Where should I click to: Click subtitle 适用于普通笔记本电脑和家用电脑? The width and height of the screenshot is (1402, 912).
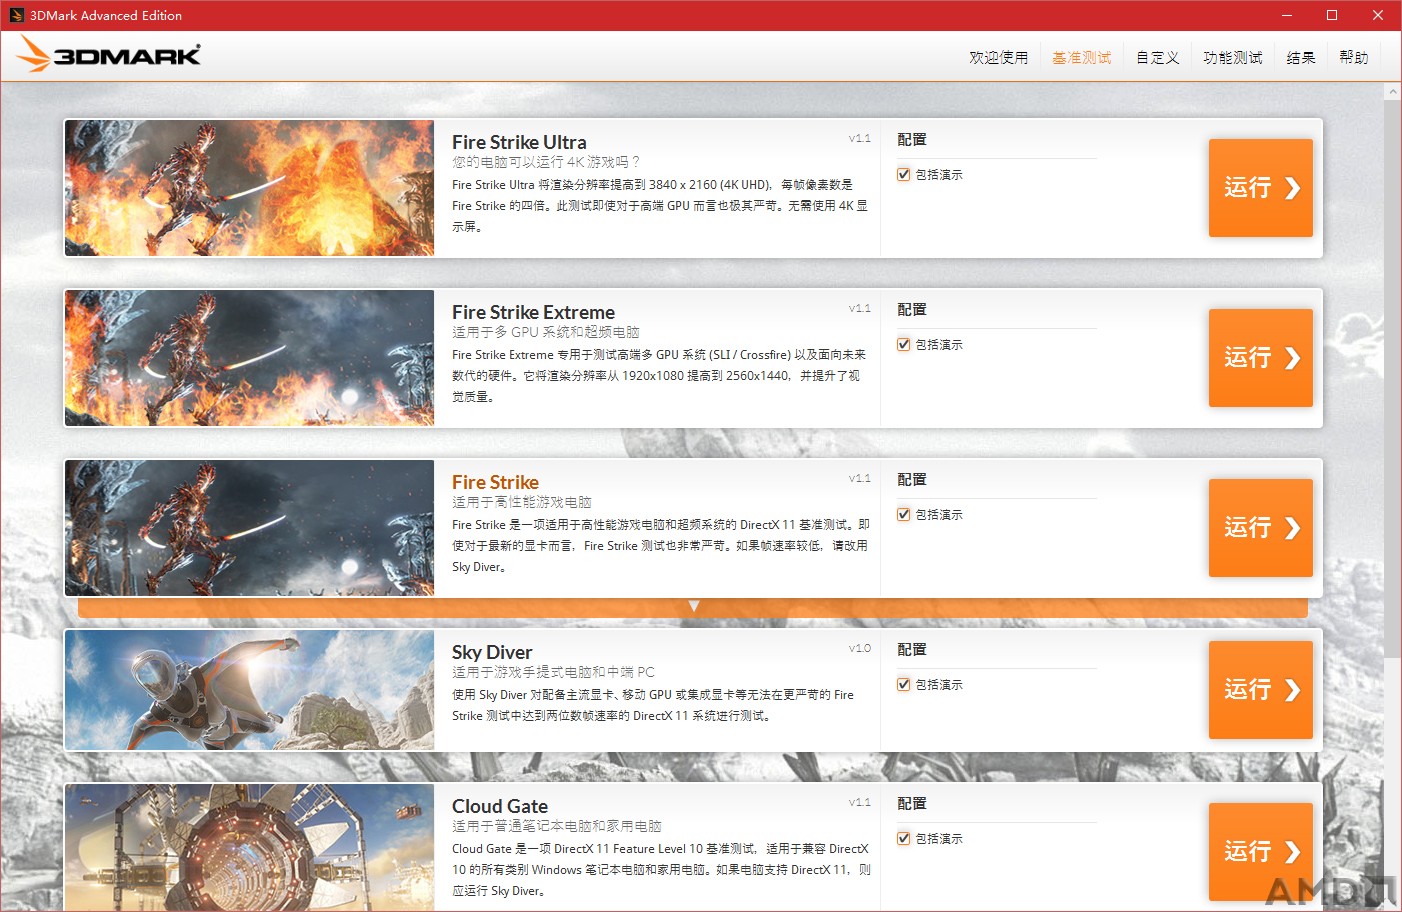pos(557,826)
